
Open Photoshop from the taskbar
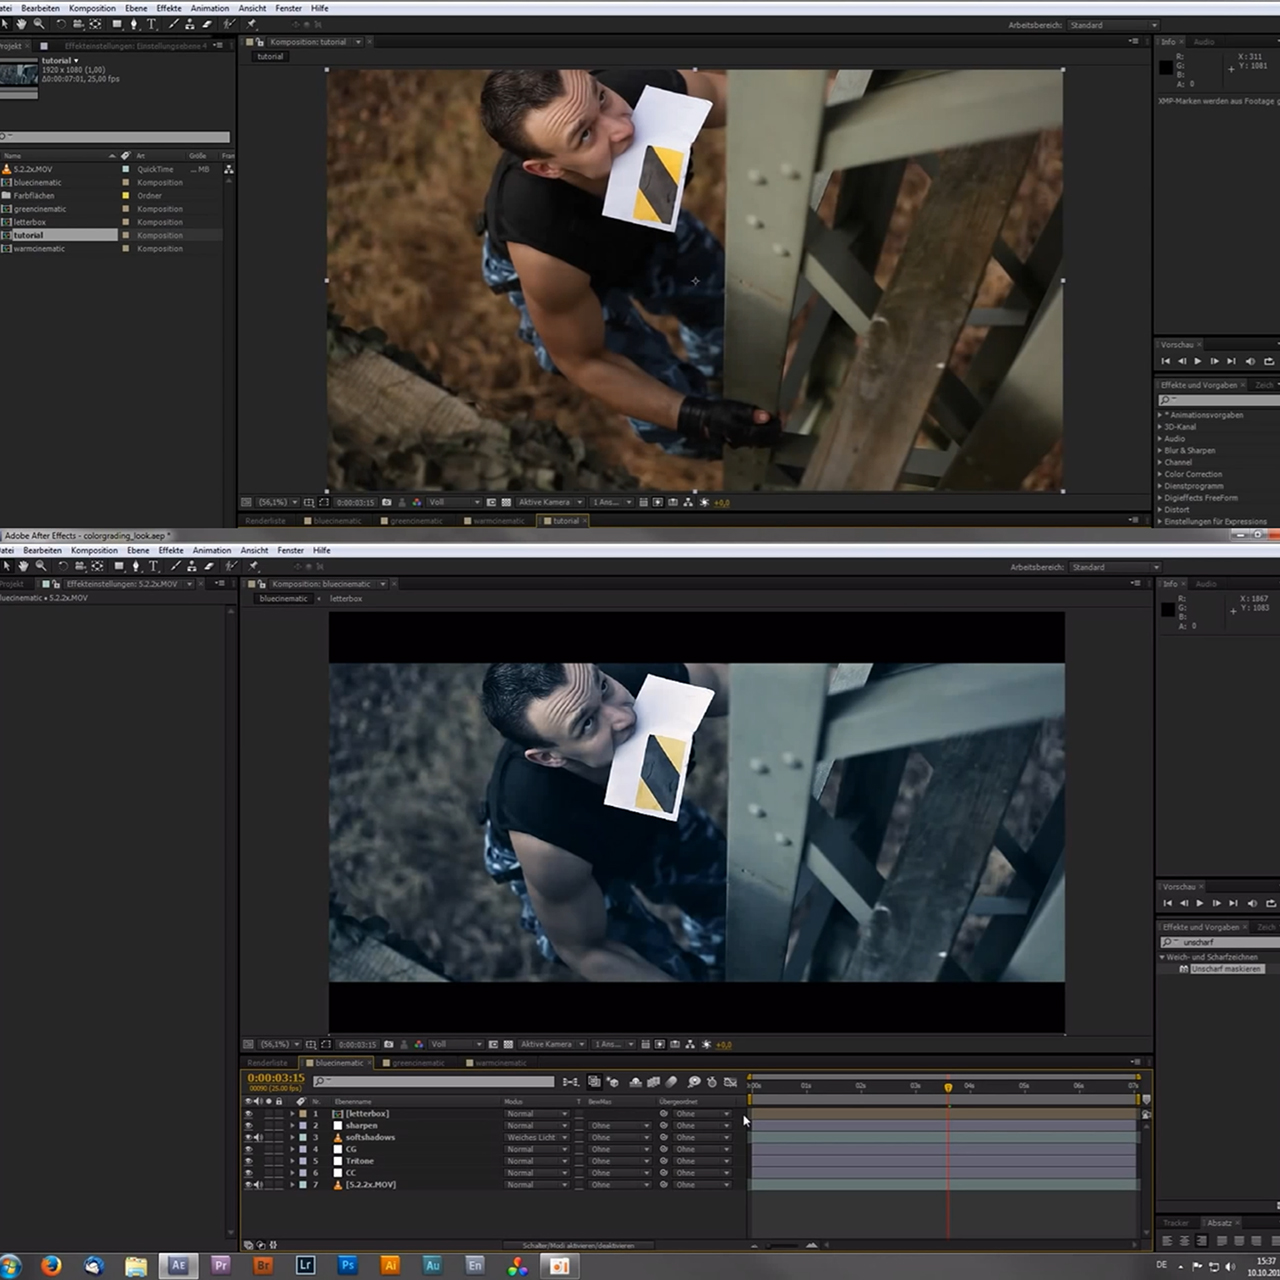[x=347, y=1265]
